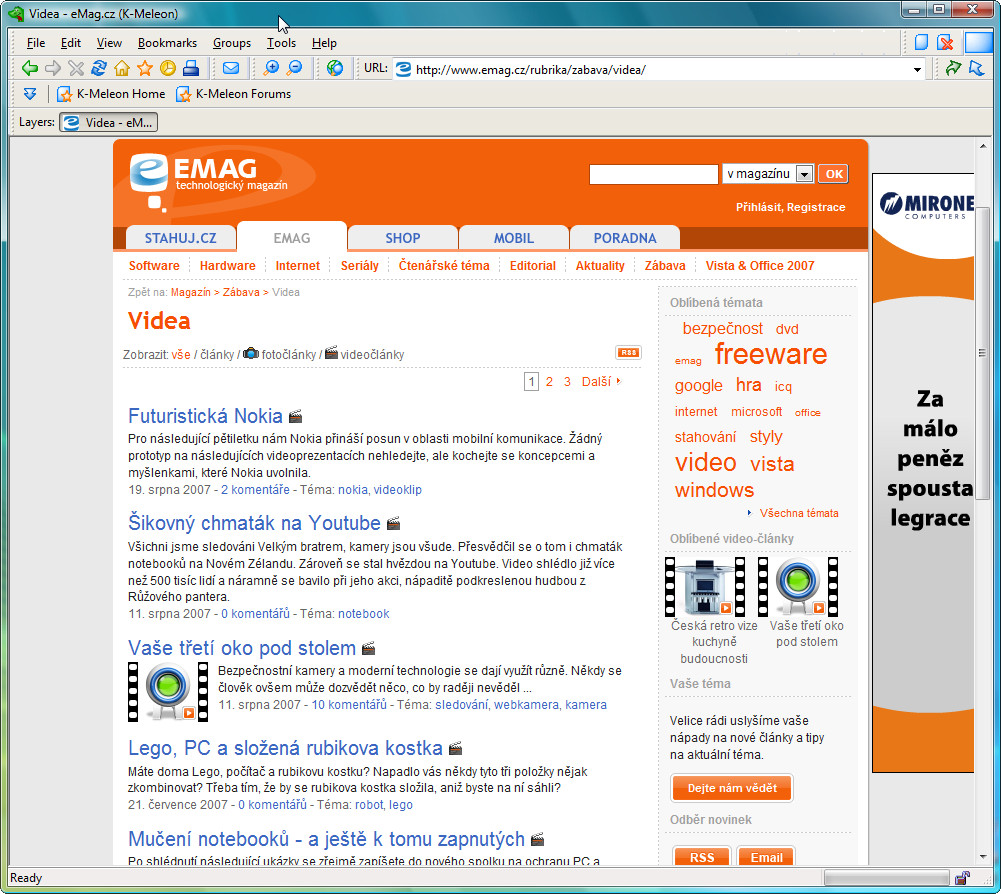
Task: Open 'Česká retro vize kuchyně' video thumbnail
Action: pyautogui.click(x=705, y=586)
